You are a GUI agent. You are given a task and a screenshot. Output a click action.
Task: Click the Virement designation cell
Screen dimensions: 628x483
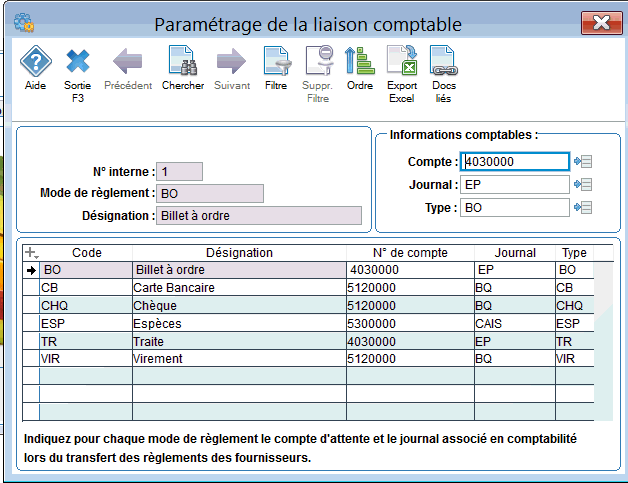click(x=239, y=358)
